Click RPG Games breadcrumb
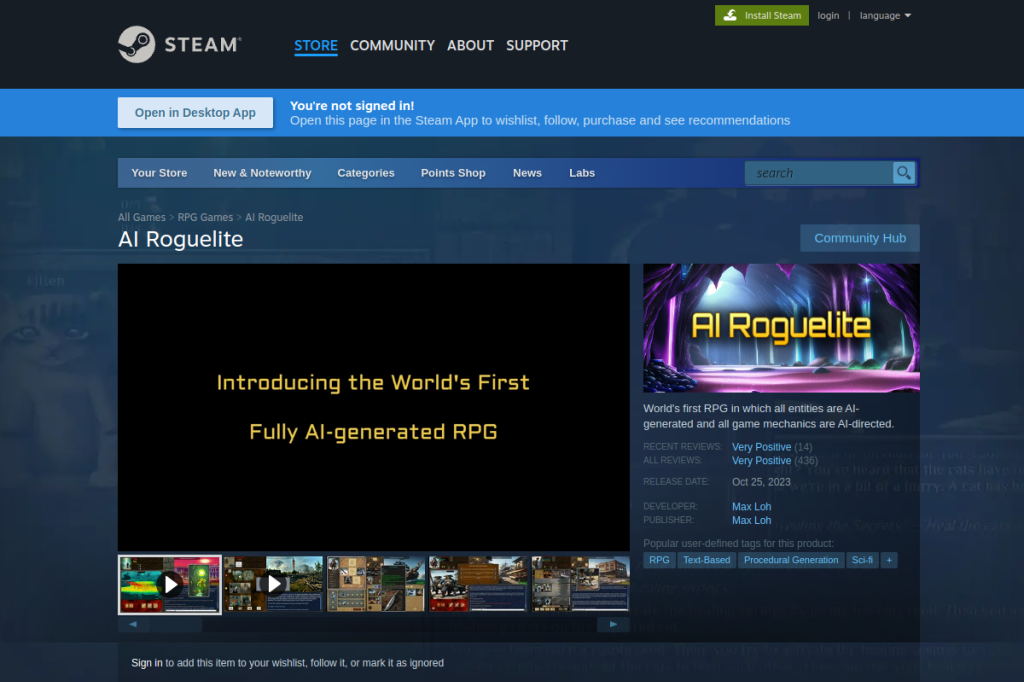The width and height of the screenshot is (1024, 682). [205, 218]
